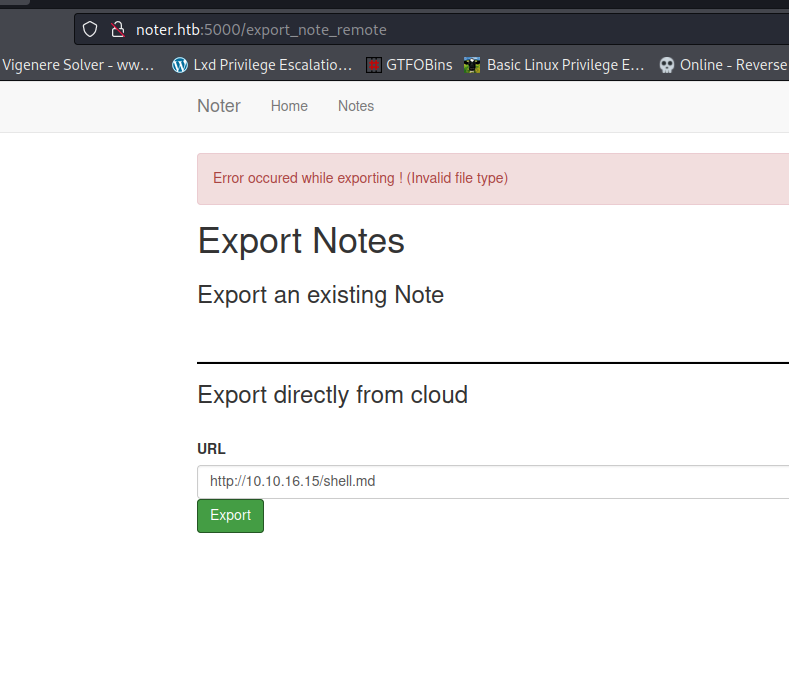The image size is (789, 676).
Task: Open the Lxd Privilege Escalation bookmark text
Action: 271,65
